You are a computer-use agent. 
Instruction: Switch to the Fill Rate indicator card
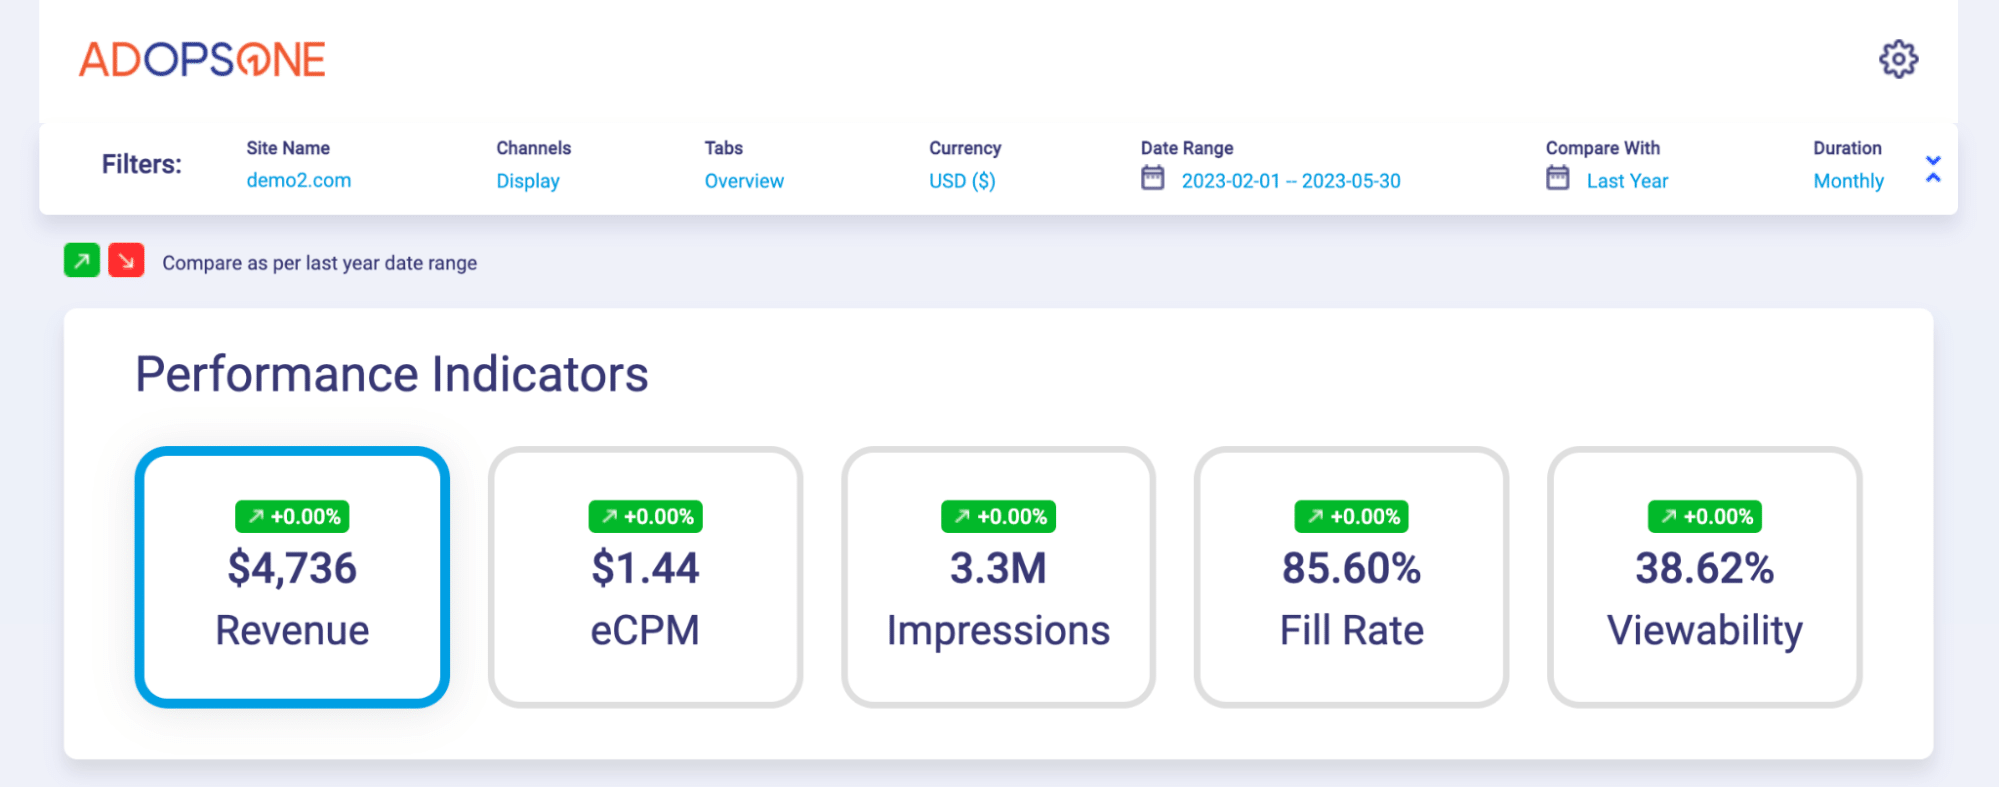[1351, 600]
